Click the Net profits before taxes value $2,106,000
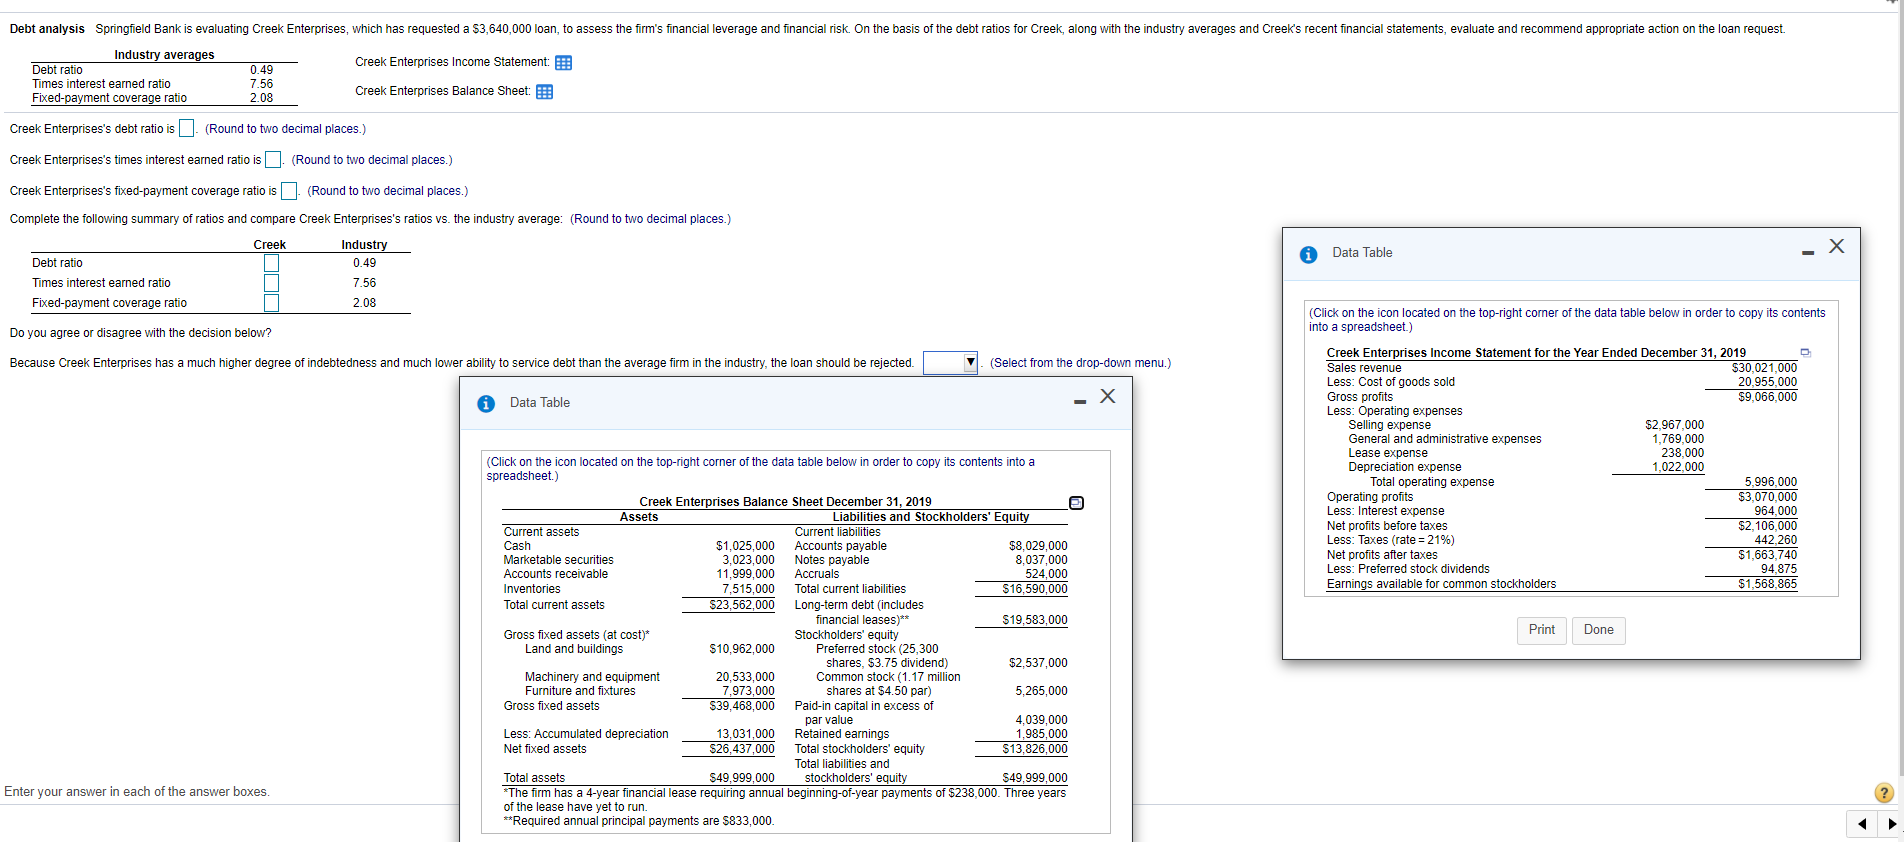1904x842 pixels. point(1767,526)
